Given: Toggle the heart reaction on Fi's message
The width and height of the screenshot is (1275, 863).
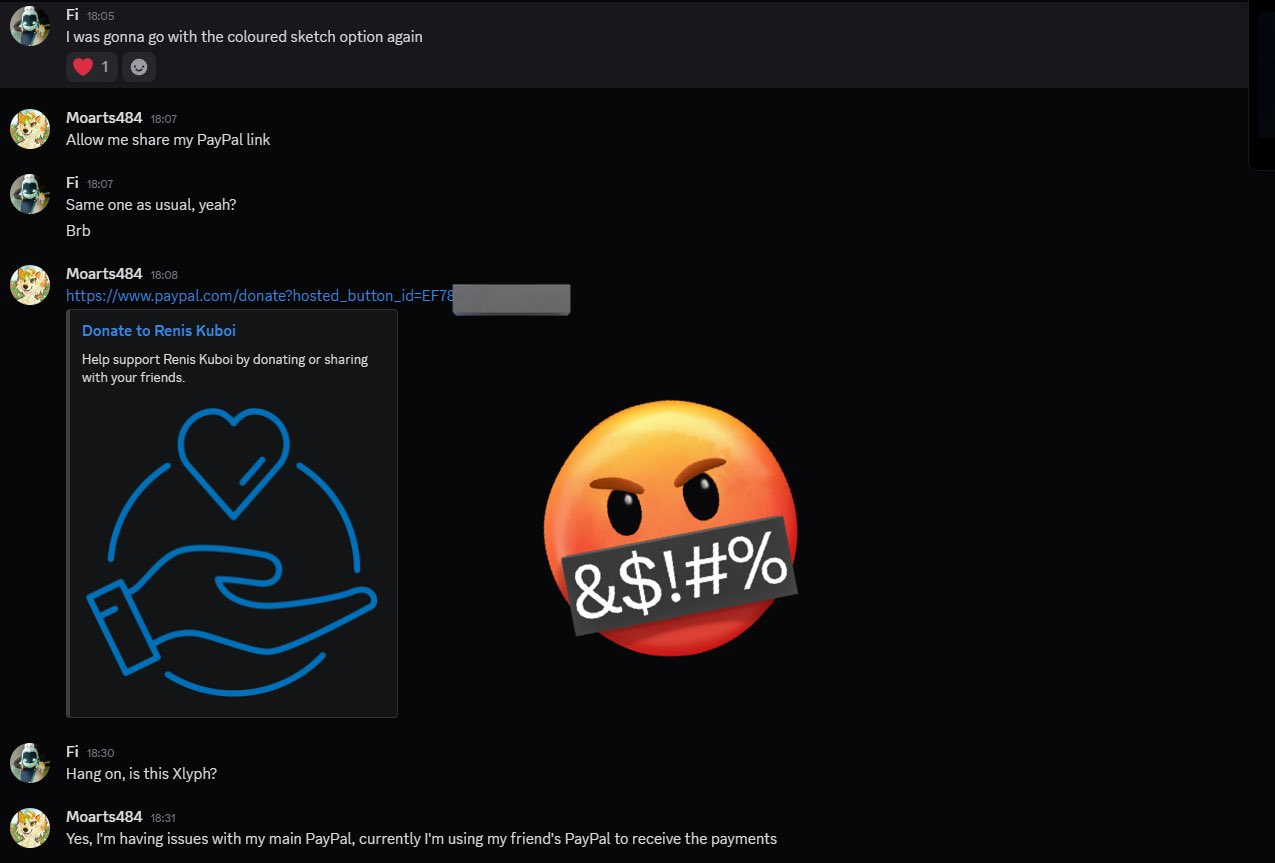Looking at the screenshot, I should click(92, 67).
